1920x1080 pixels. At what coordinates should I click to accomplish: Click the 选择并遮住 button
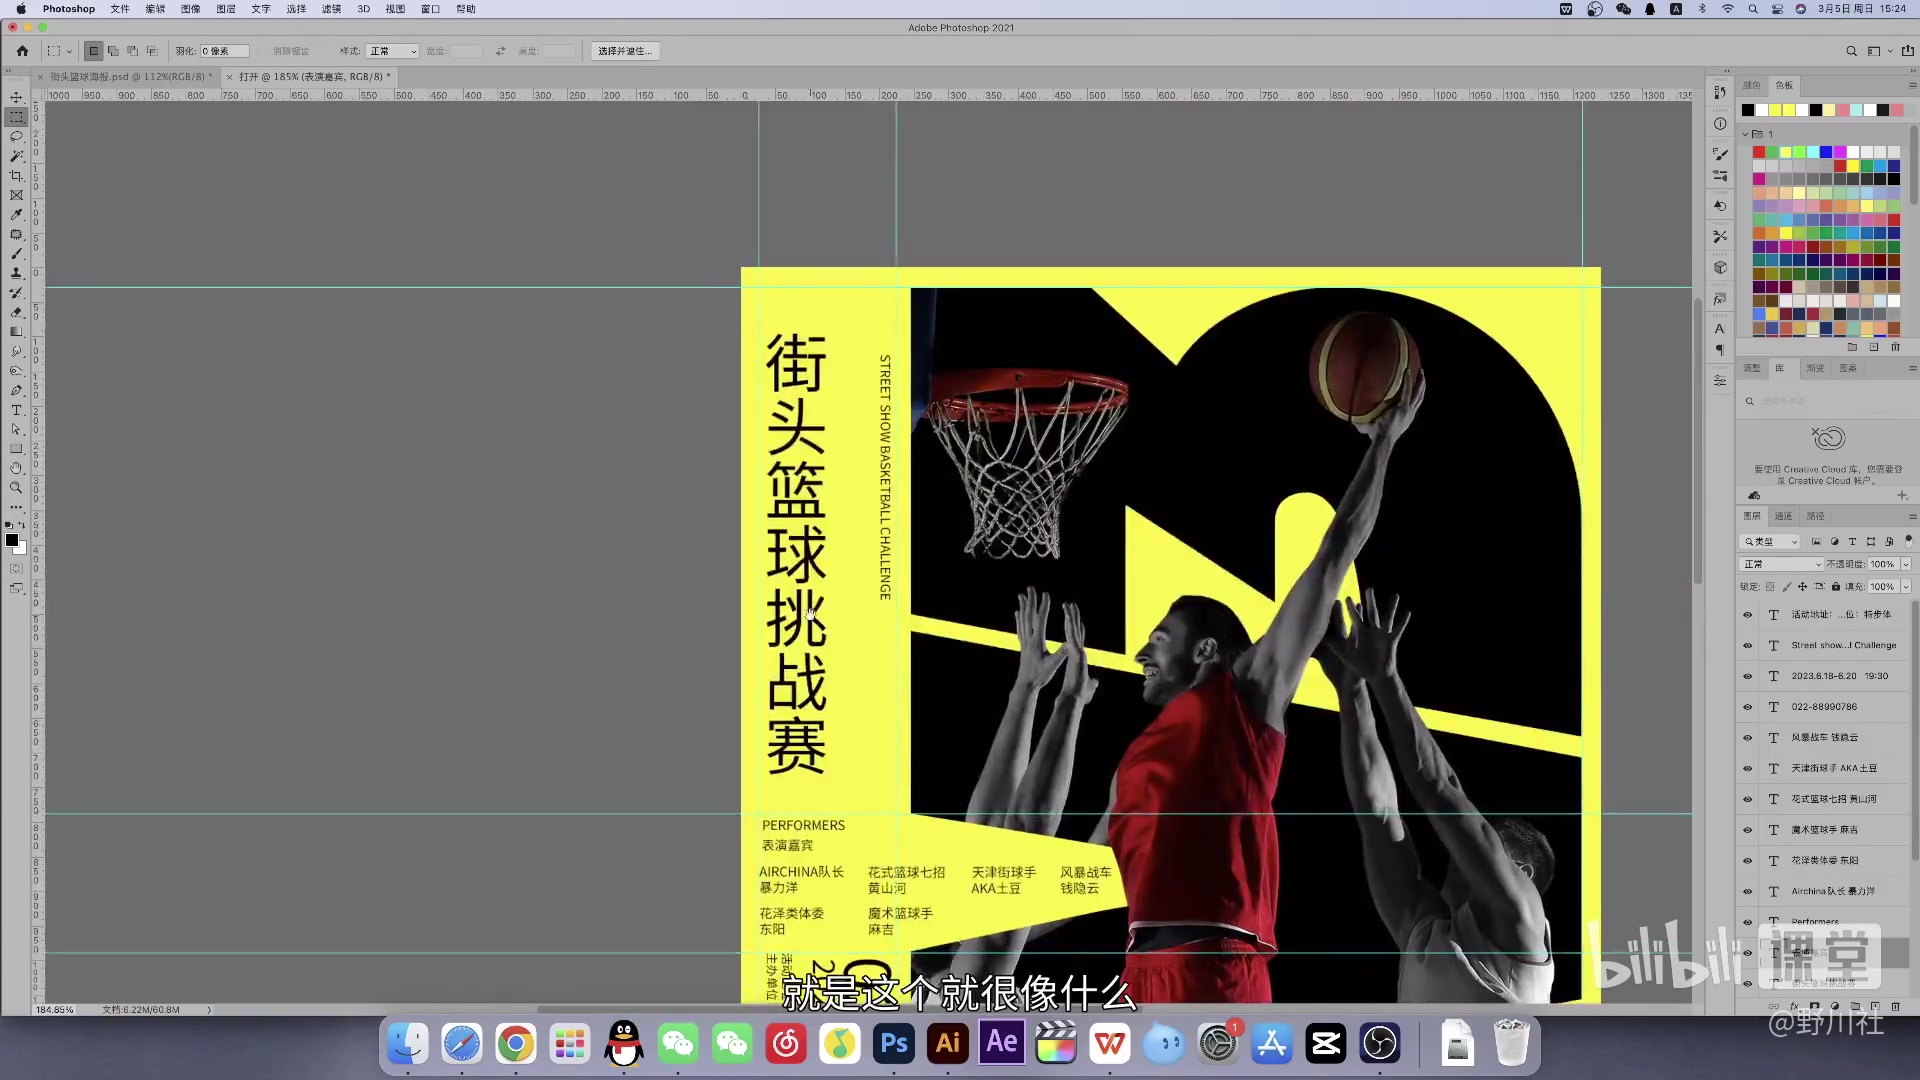pos(624,51)
